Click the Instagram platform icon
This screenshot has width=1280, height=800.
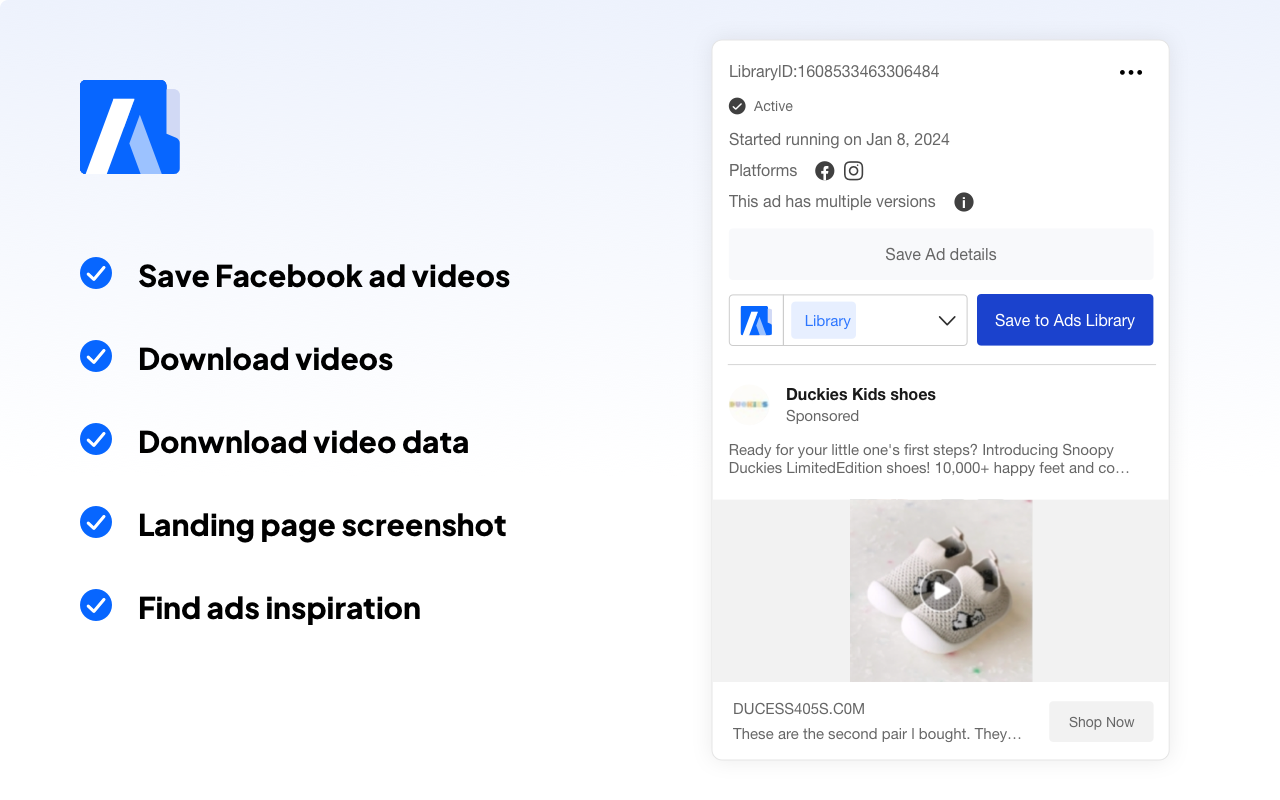853,170
